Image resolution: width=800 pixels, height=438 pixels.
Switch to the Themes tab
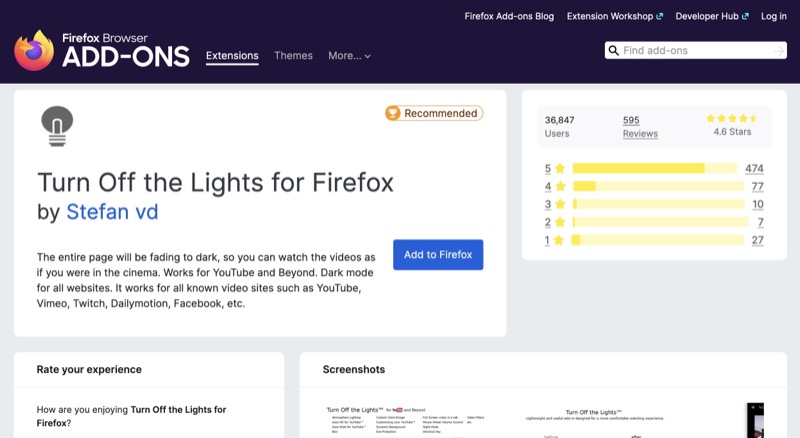293,56
